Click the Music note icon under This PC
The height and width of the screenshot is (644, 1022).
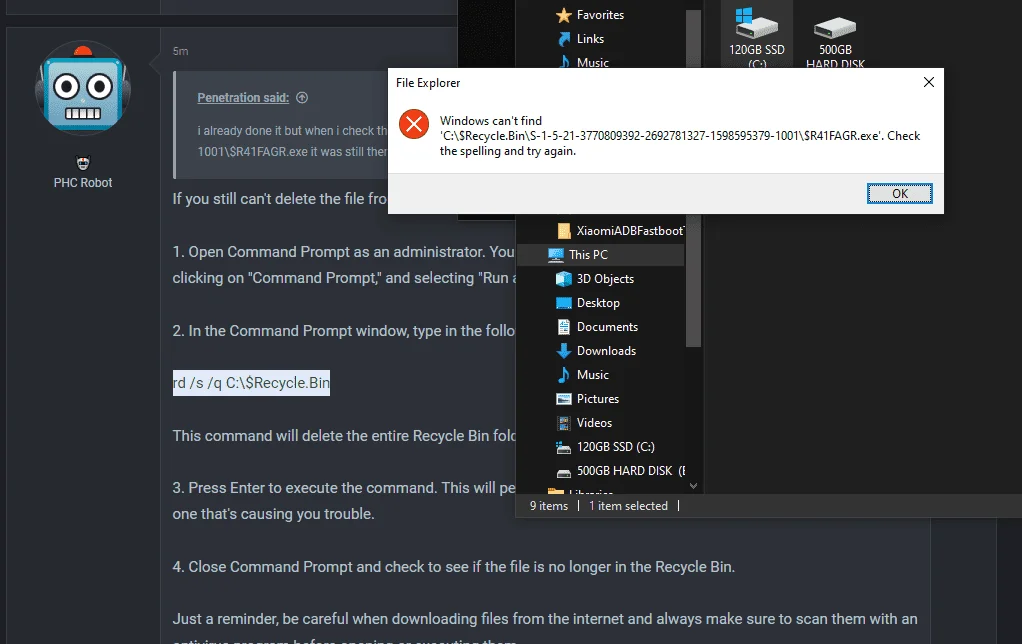click(564, 375)
